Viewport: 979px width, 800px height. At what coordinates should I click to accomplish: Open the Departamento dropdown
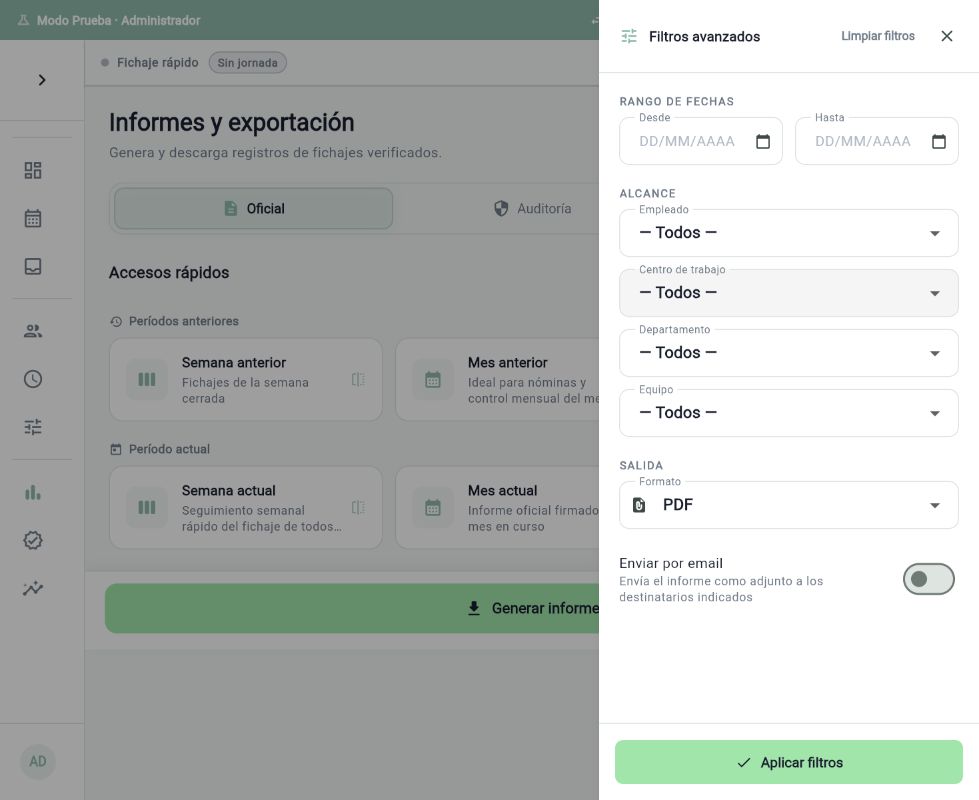click(789, 353)
